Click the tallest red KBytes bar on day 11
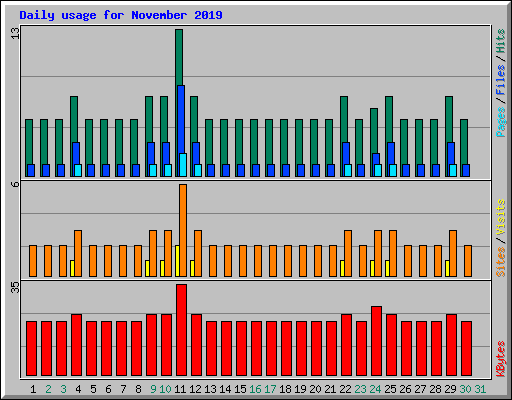This screenshot has height=400, width=512. (x=181, y=330)
